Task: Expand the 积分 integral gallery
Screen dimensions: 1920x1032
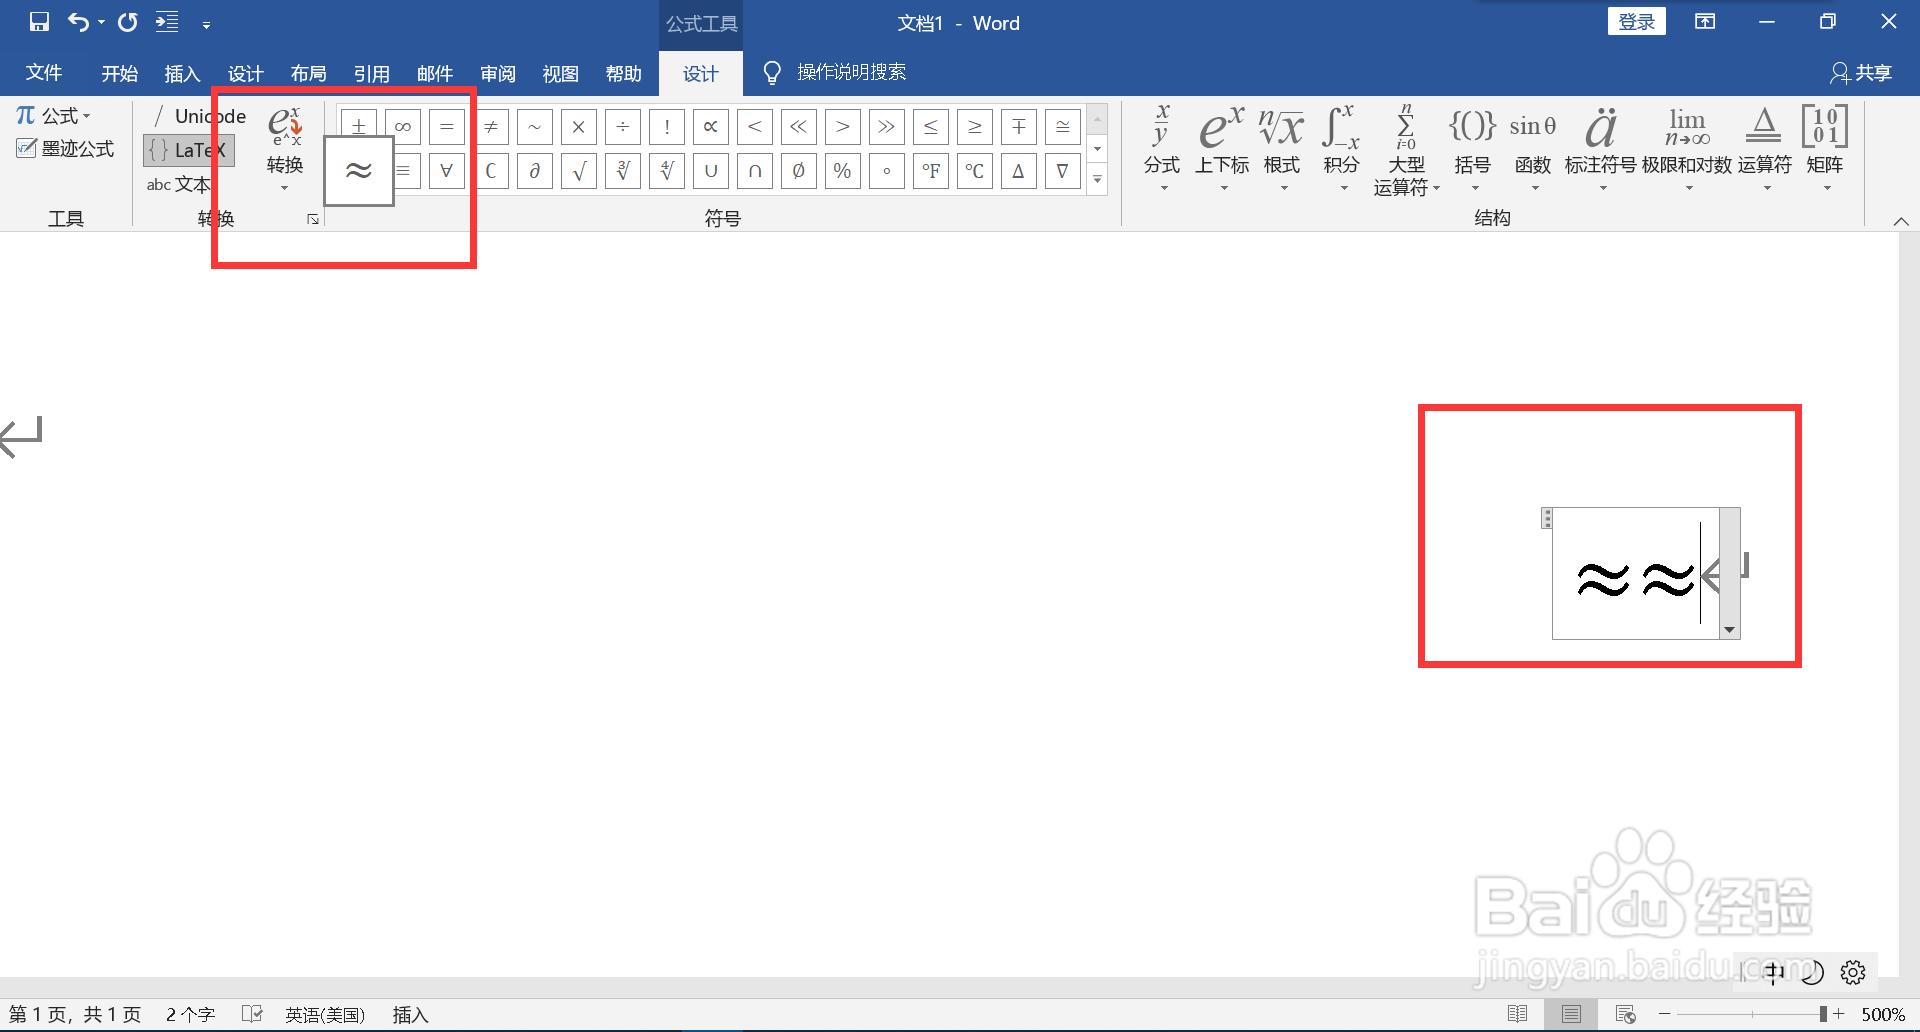Action: pyautogui.click(x=1341, y=148)
